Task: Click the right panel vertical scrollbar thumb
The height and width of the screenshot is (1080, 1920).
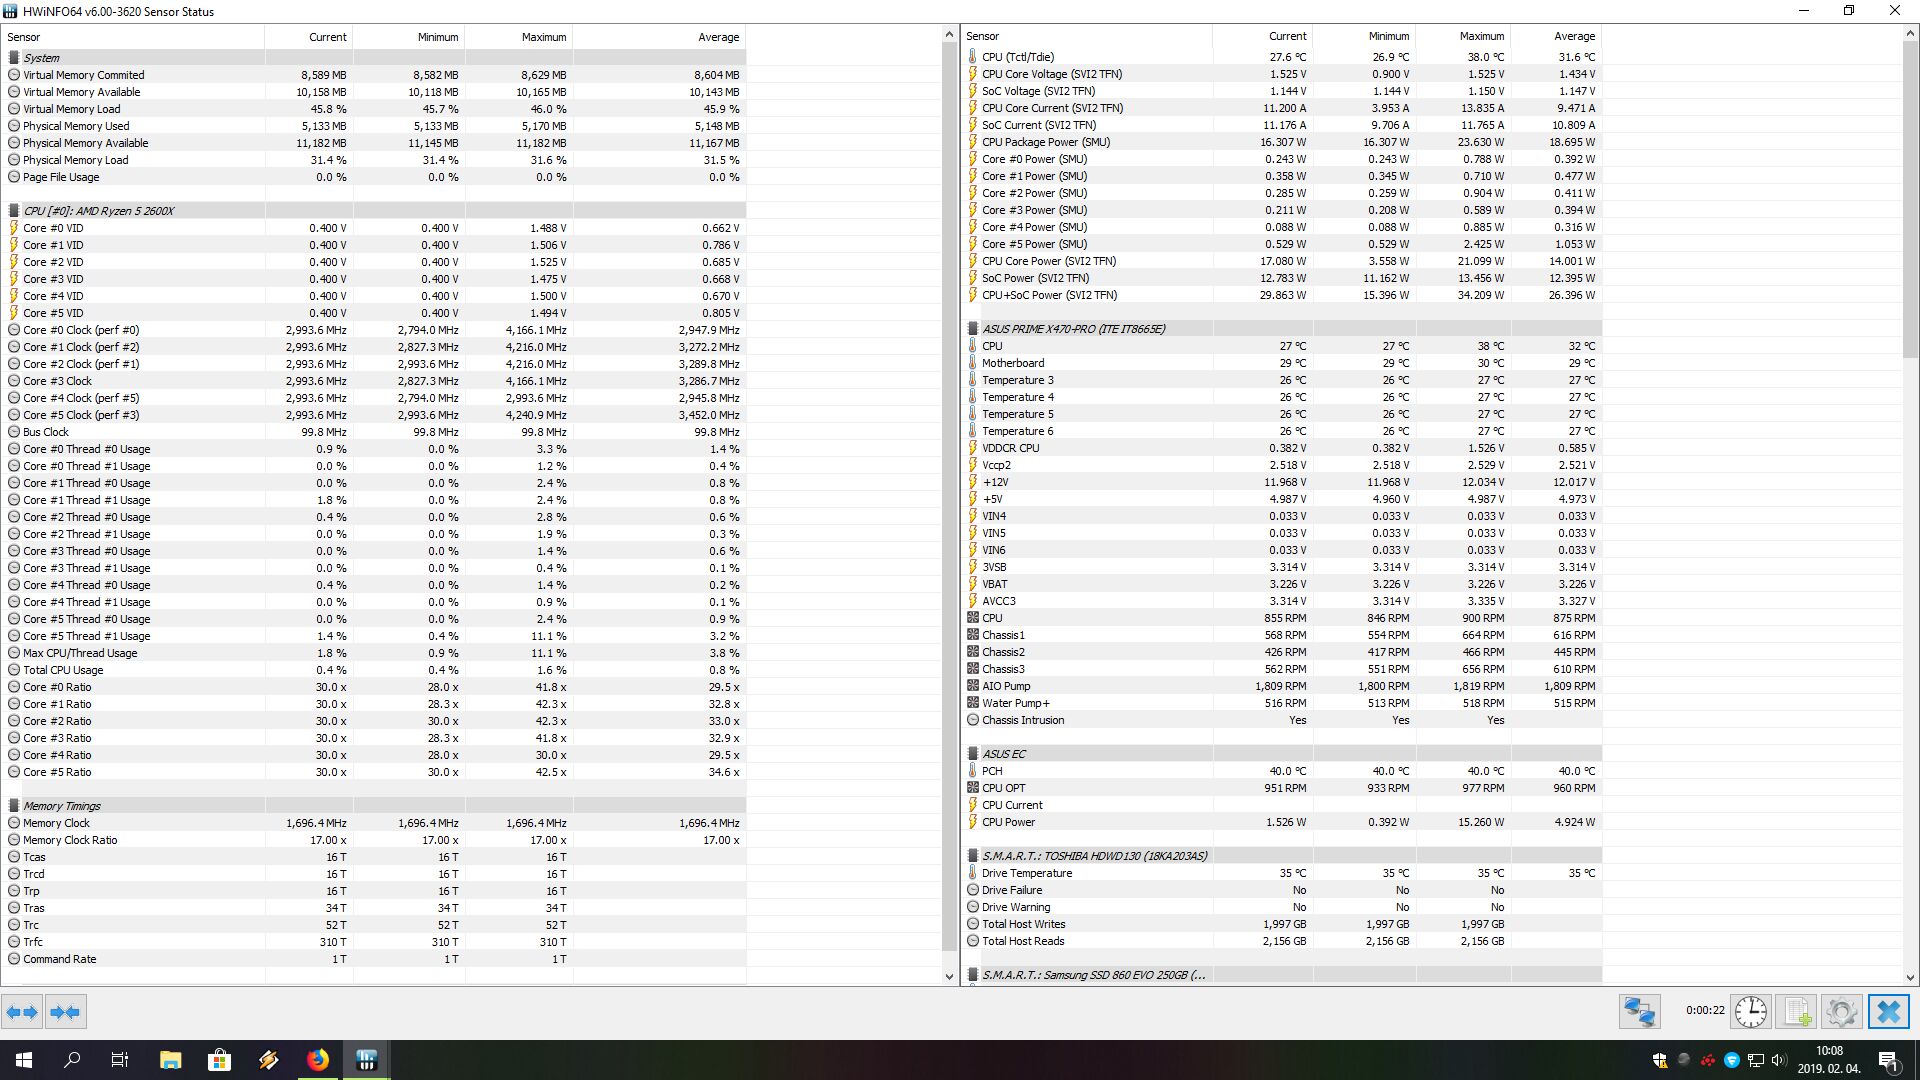Action: coord(1910,200)
